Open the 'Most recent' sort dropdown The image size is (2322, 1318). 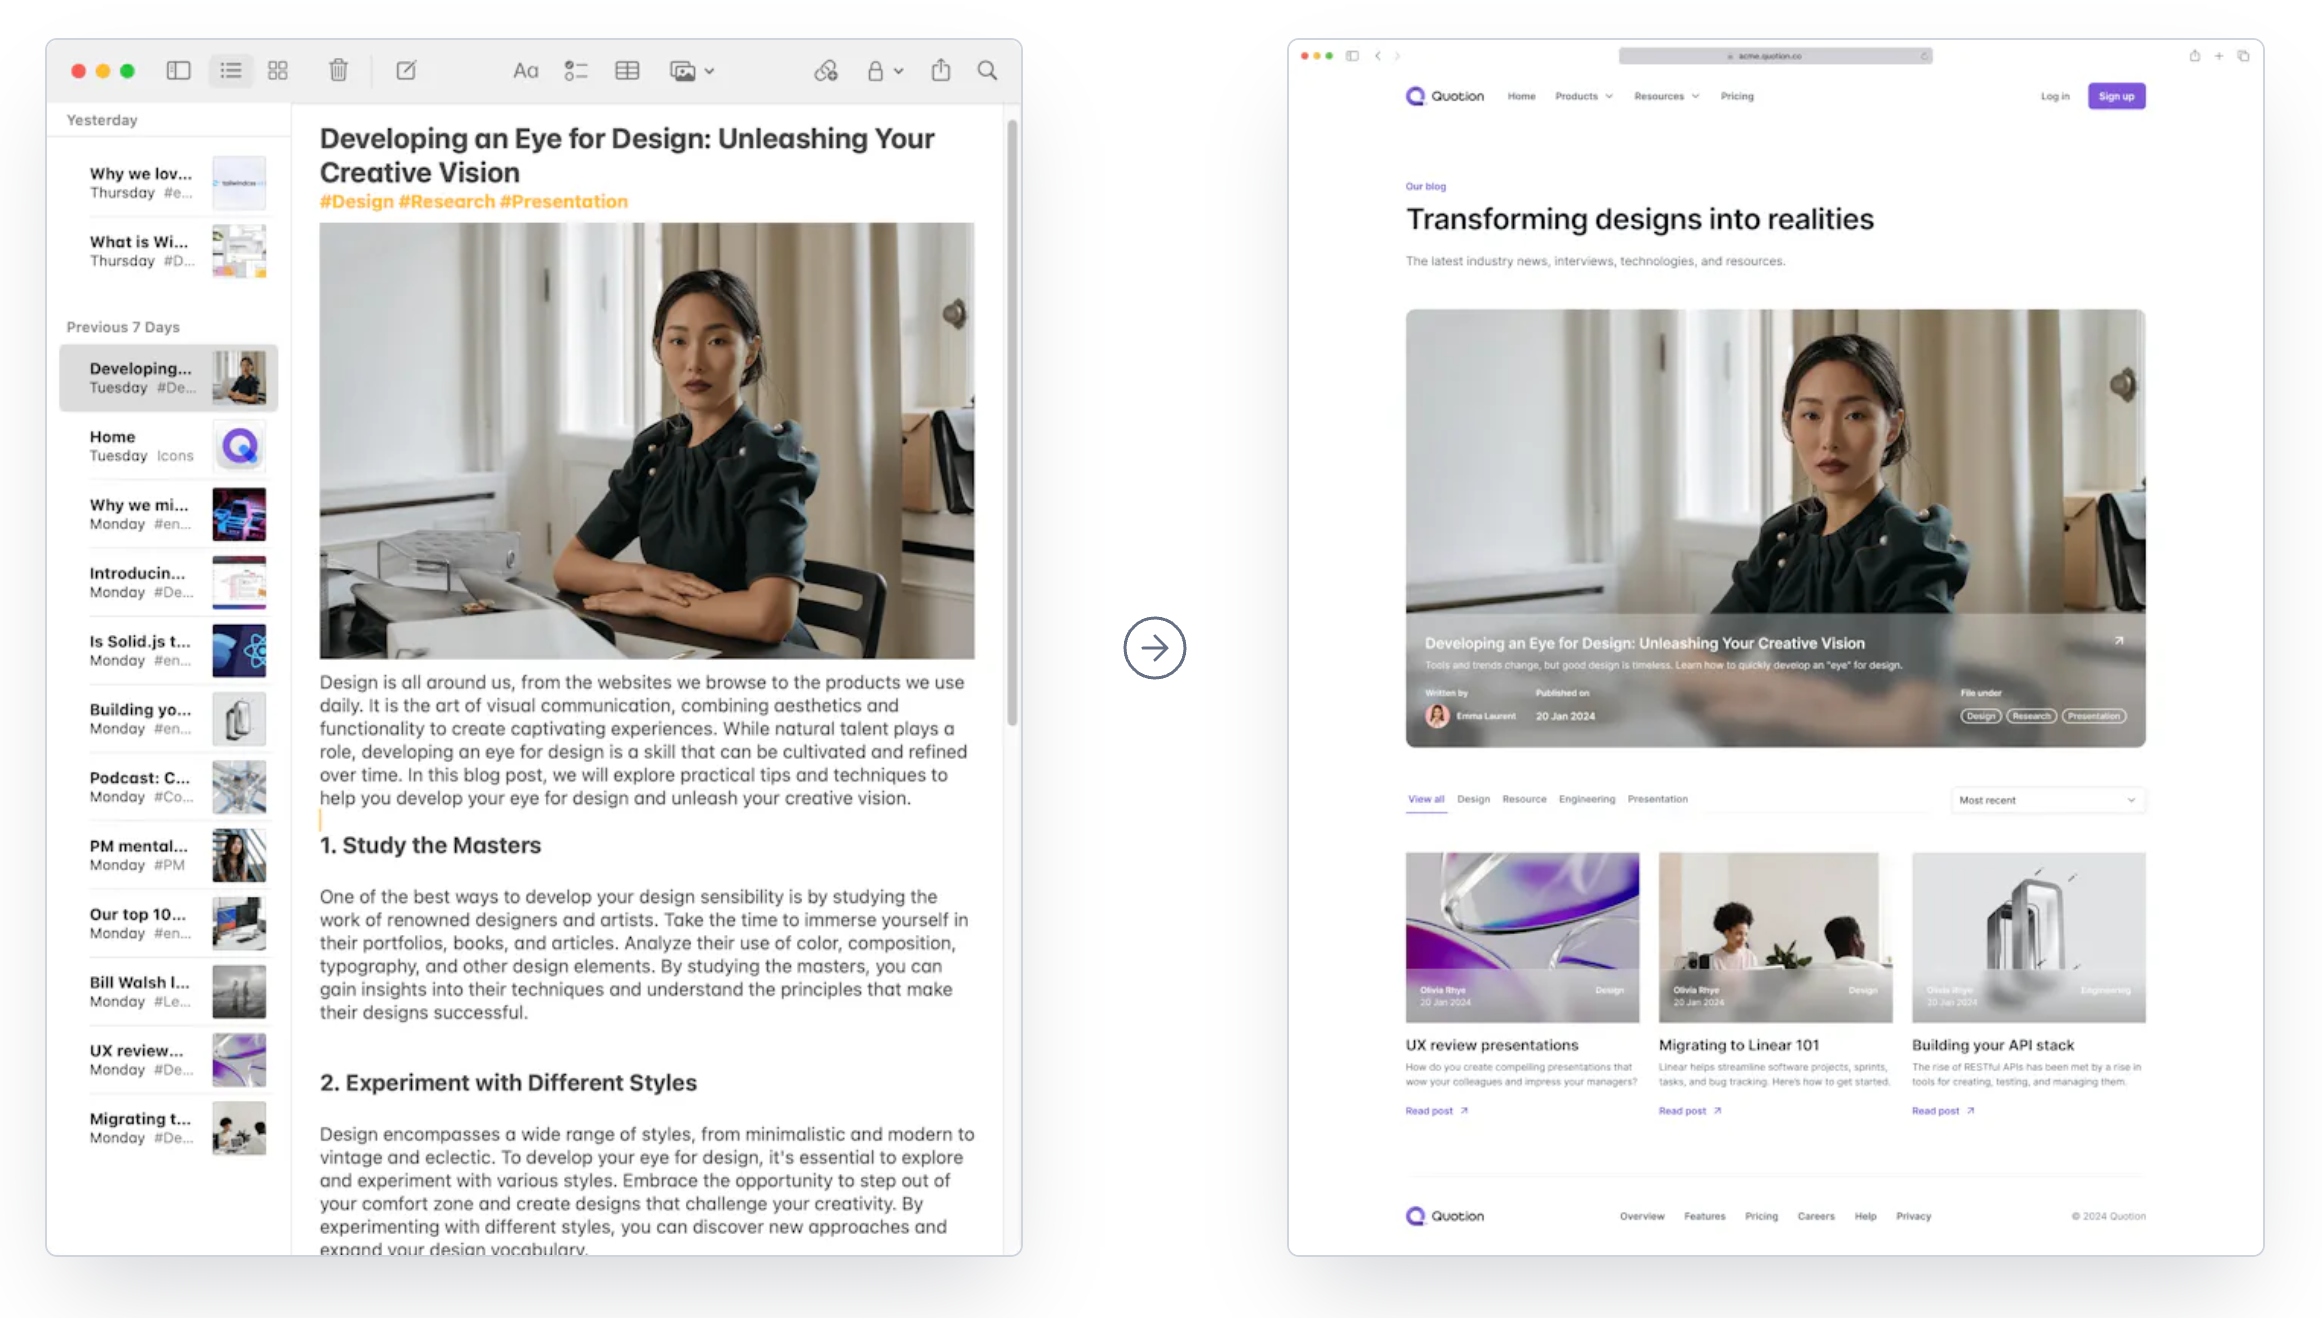pyautogui.click(x=2045, y=799)
